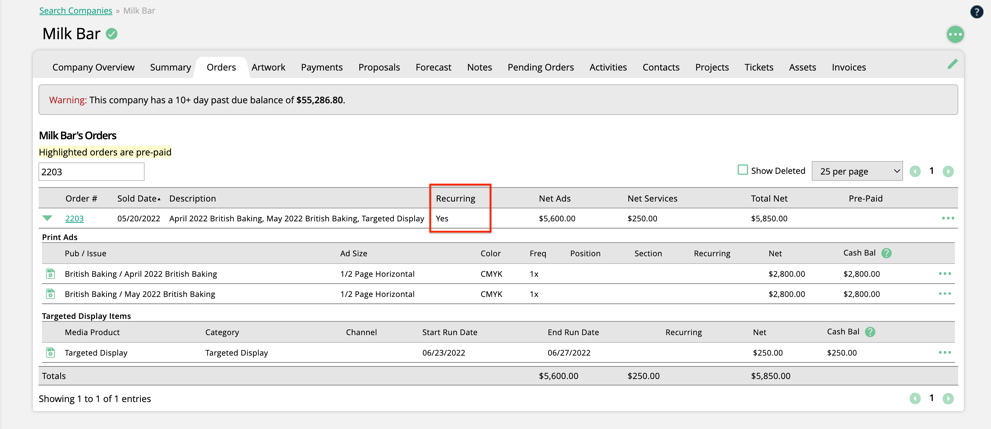
Task: Switch to Company Overview tab
Action: coord(94,67)
